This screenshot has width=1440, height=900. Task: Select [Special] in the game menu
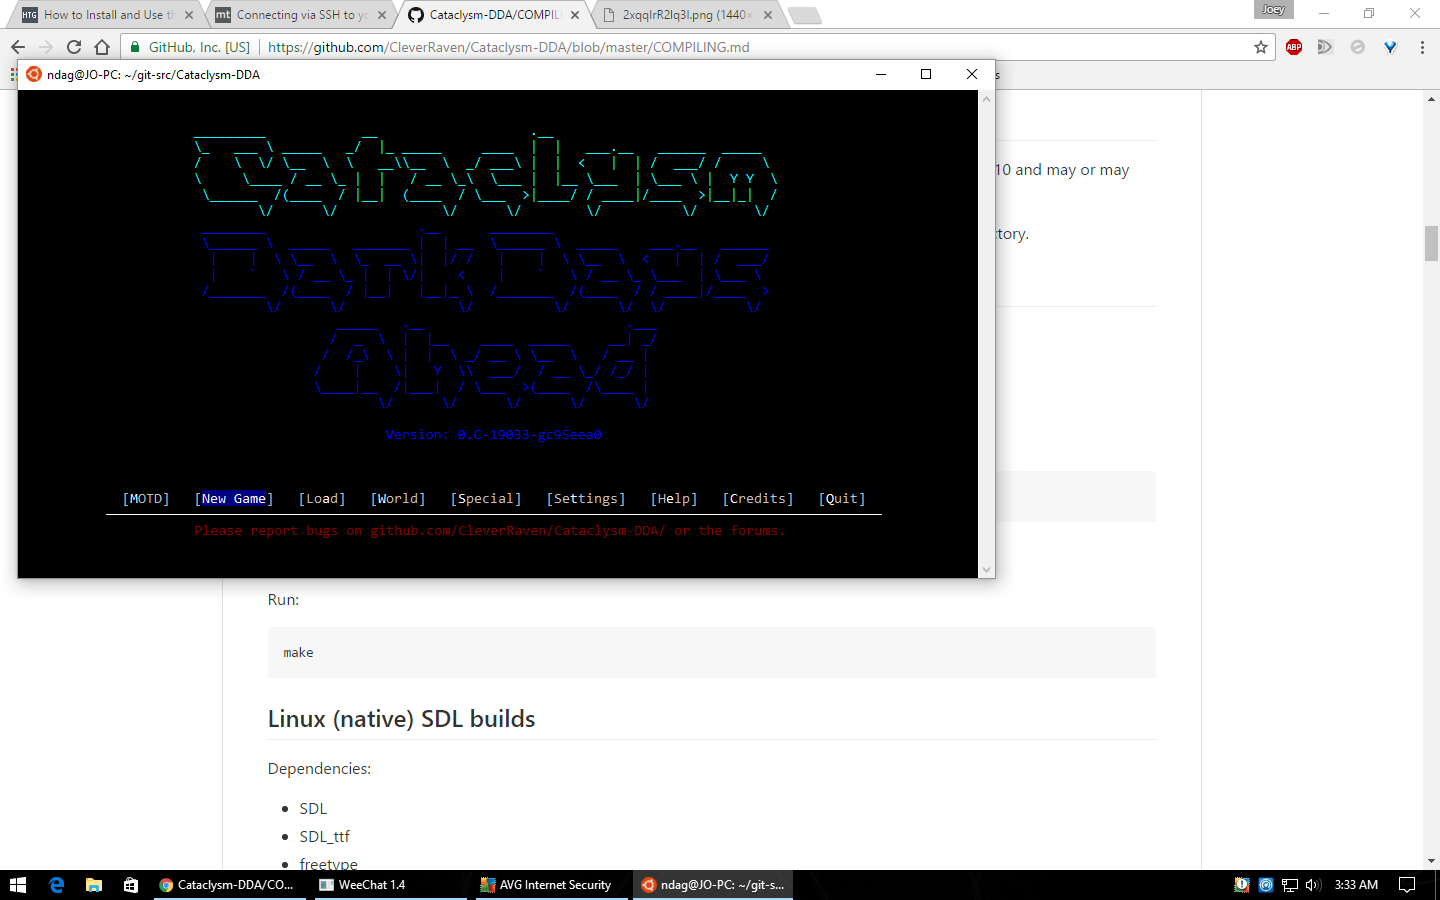point(486,499)
